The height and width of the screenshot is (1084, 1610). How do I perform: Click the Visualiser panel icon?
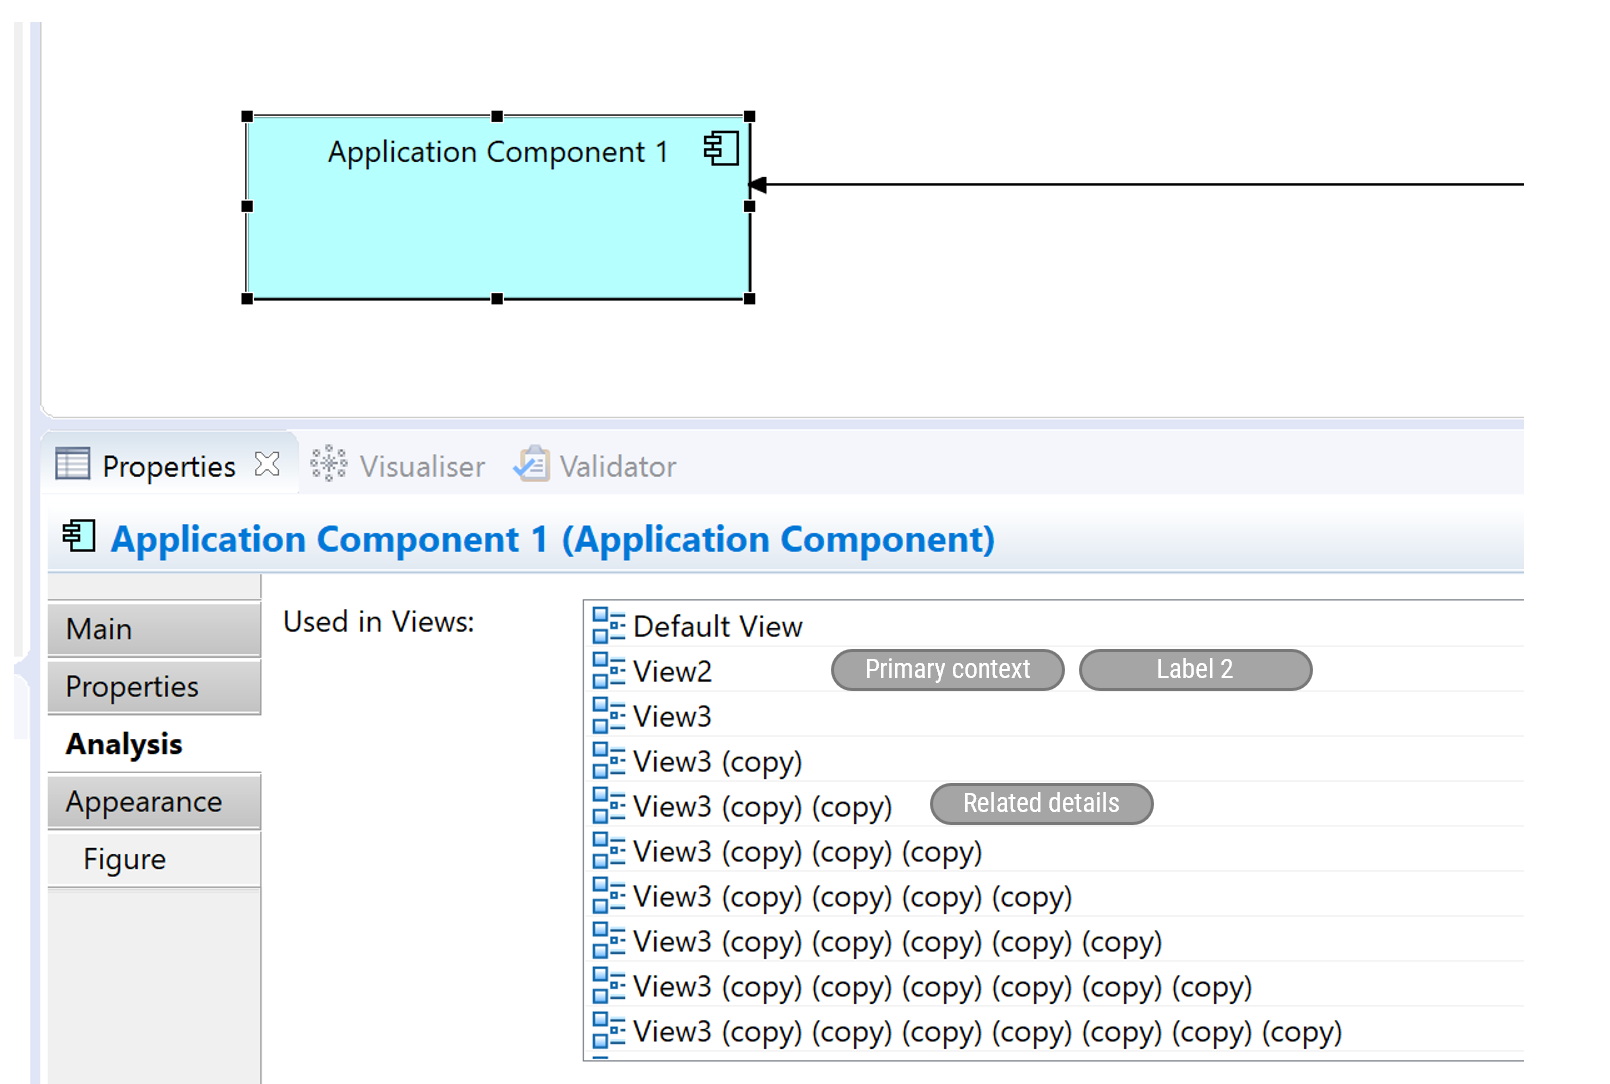329,464
